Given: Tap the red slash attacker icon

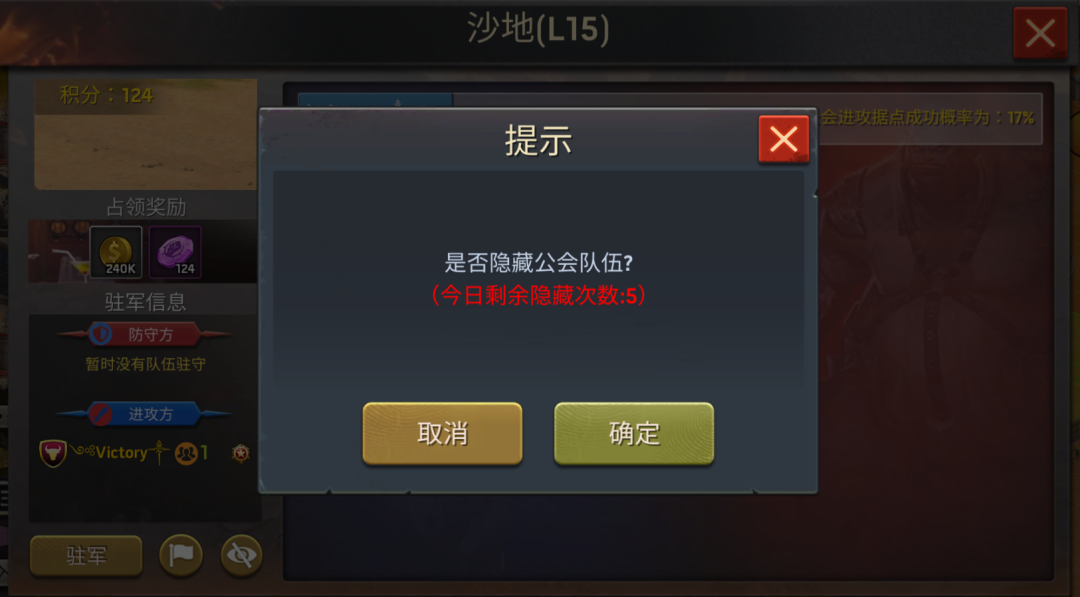Looking at the screenshot, I should tap(101, 414).
